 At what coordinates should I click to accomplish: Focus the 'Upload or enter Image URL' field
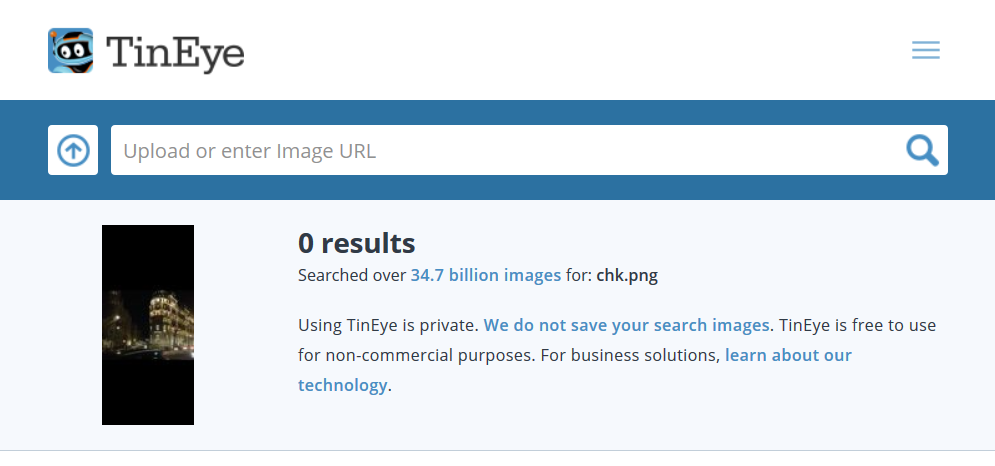point(500,151)
